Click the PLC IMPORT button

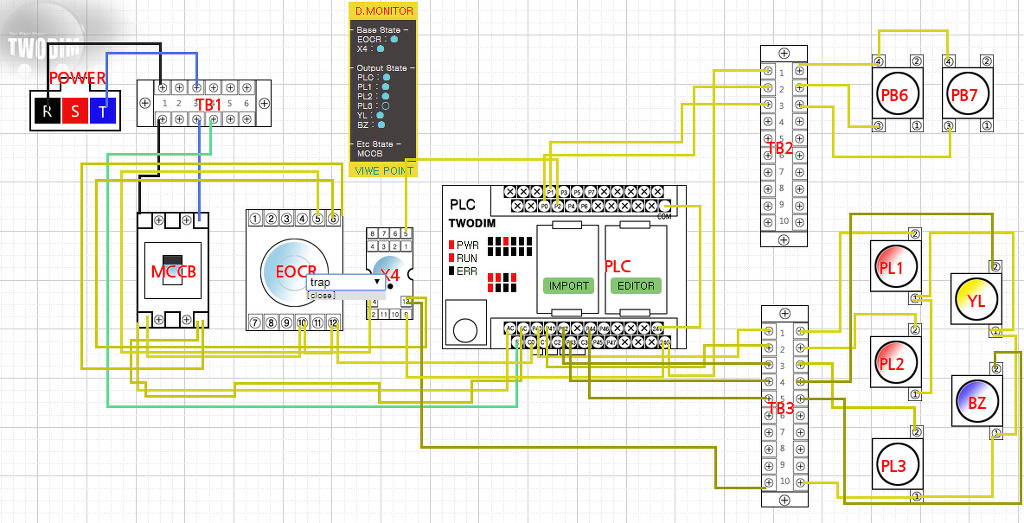click(568, 285)
